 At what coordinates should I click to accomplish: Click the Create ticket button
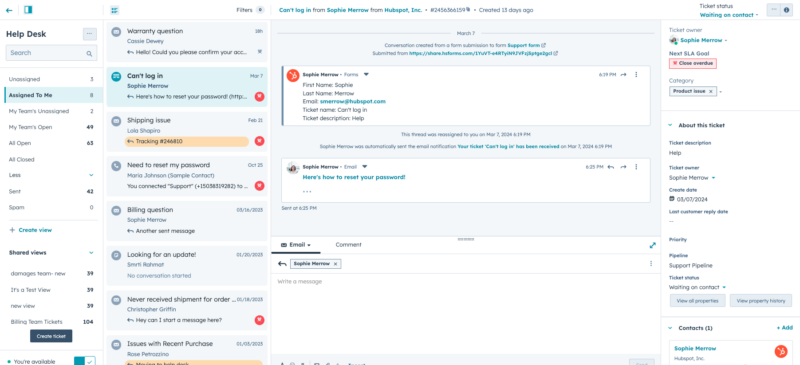[51, 336]
